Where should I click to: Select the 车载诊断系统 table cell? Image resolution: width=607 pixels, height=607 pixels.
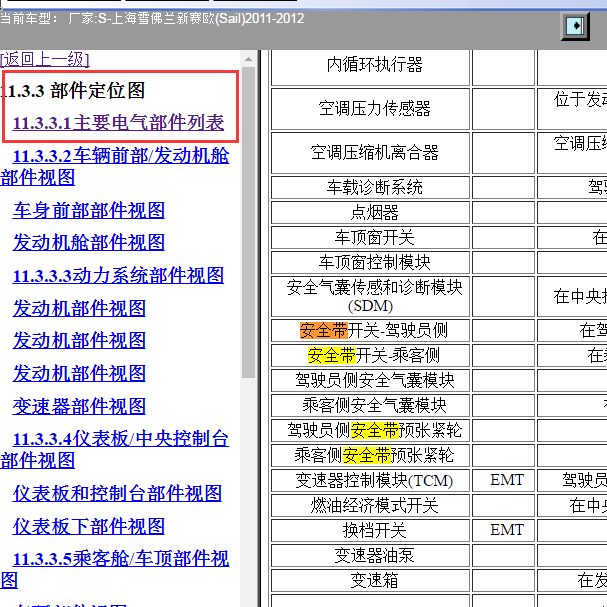[370, 187]
